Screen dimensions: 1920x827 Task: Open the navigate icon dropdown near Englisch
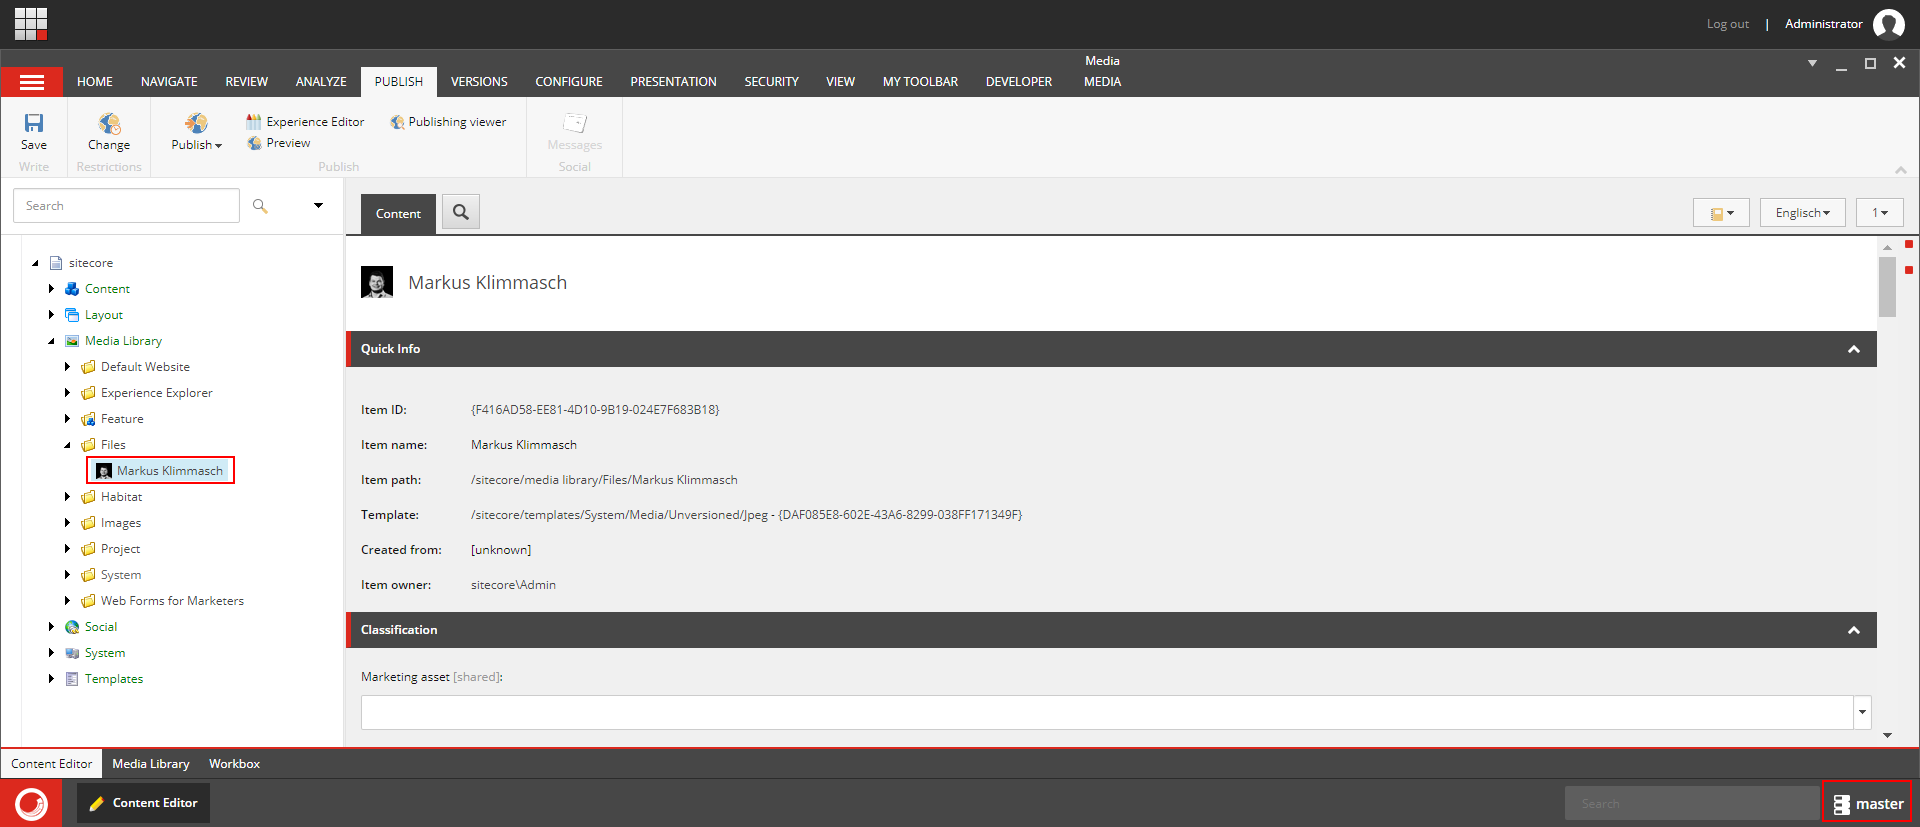(x=1721, y=213)
